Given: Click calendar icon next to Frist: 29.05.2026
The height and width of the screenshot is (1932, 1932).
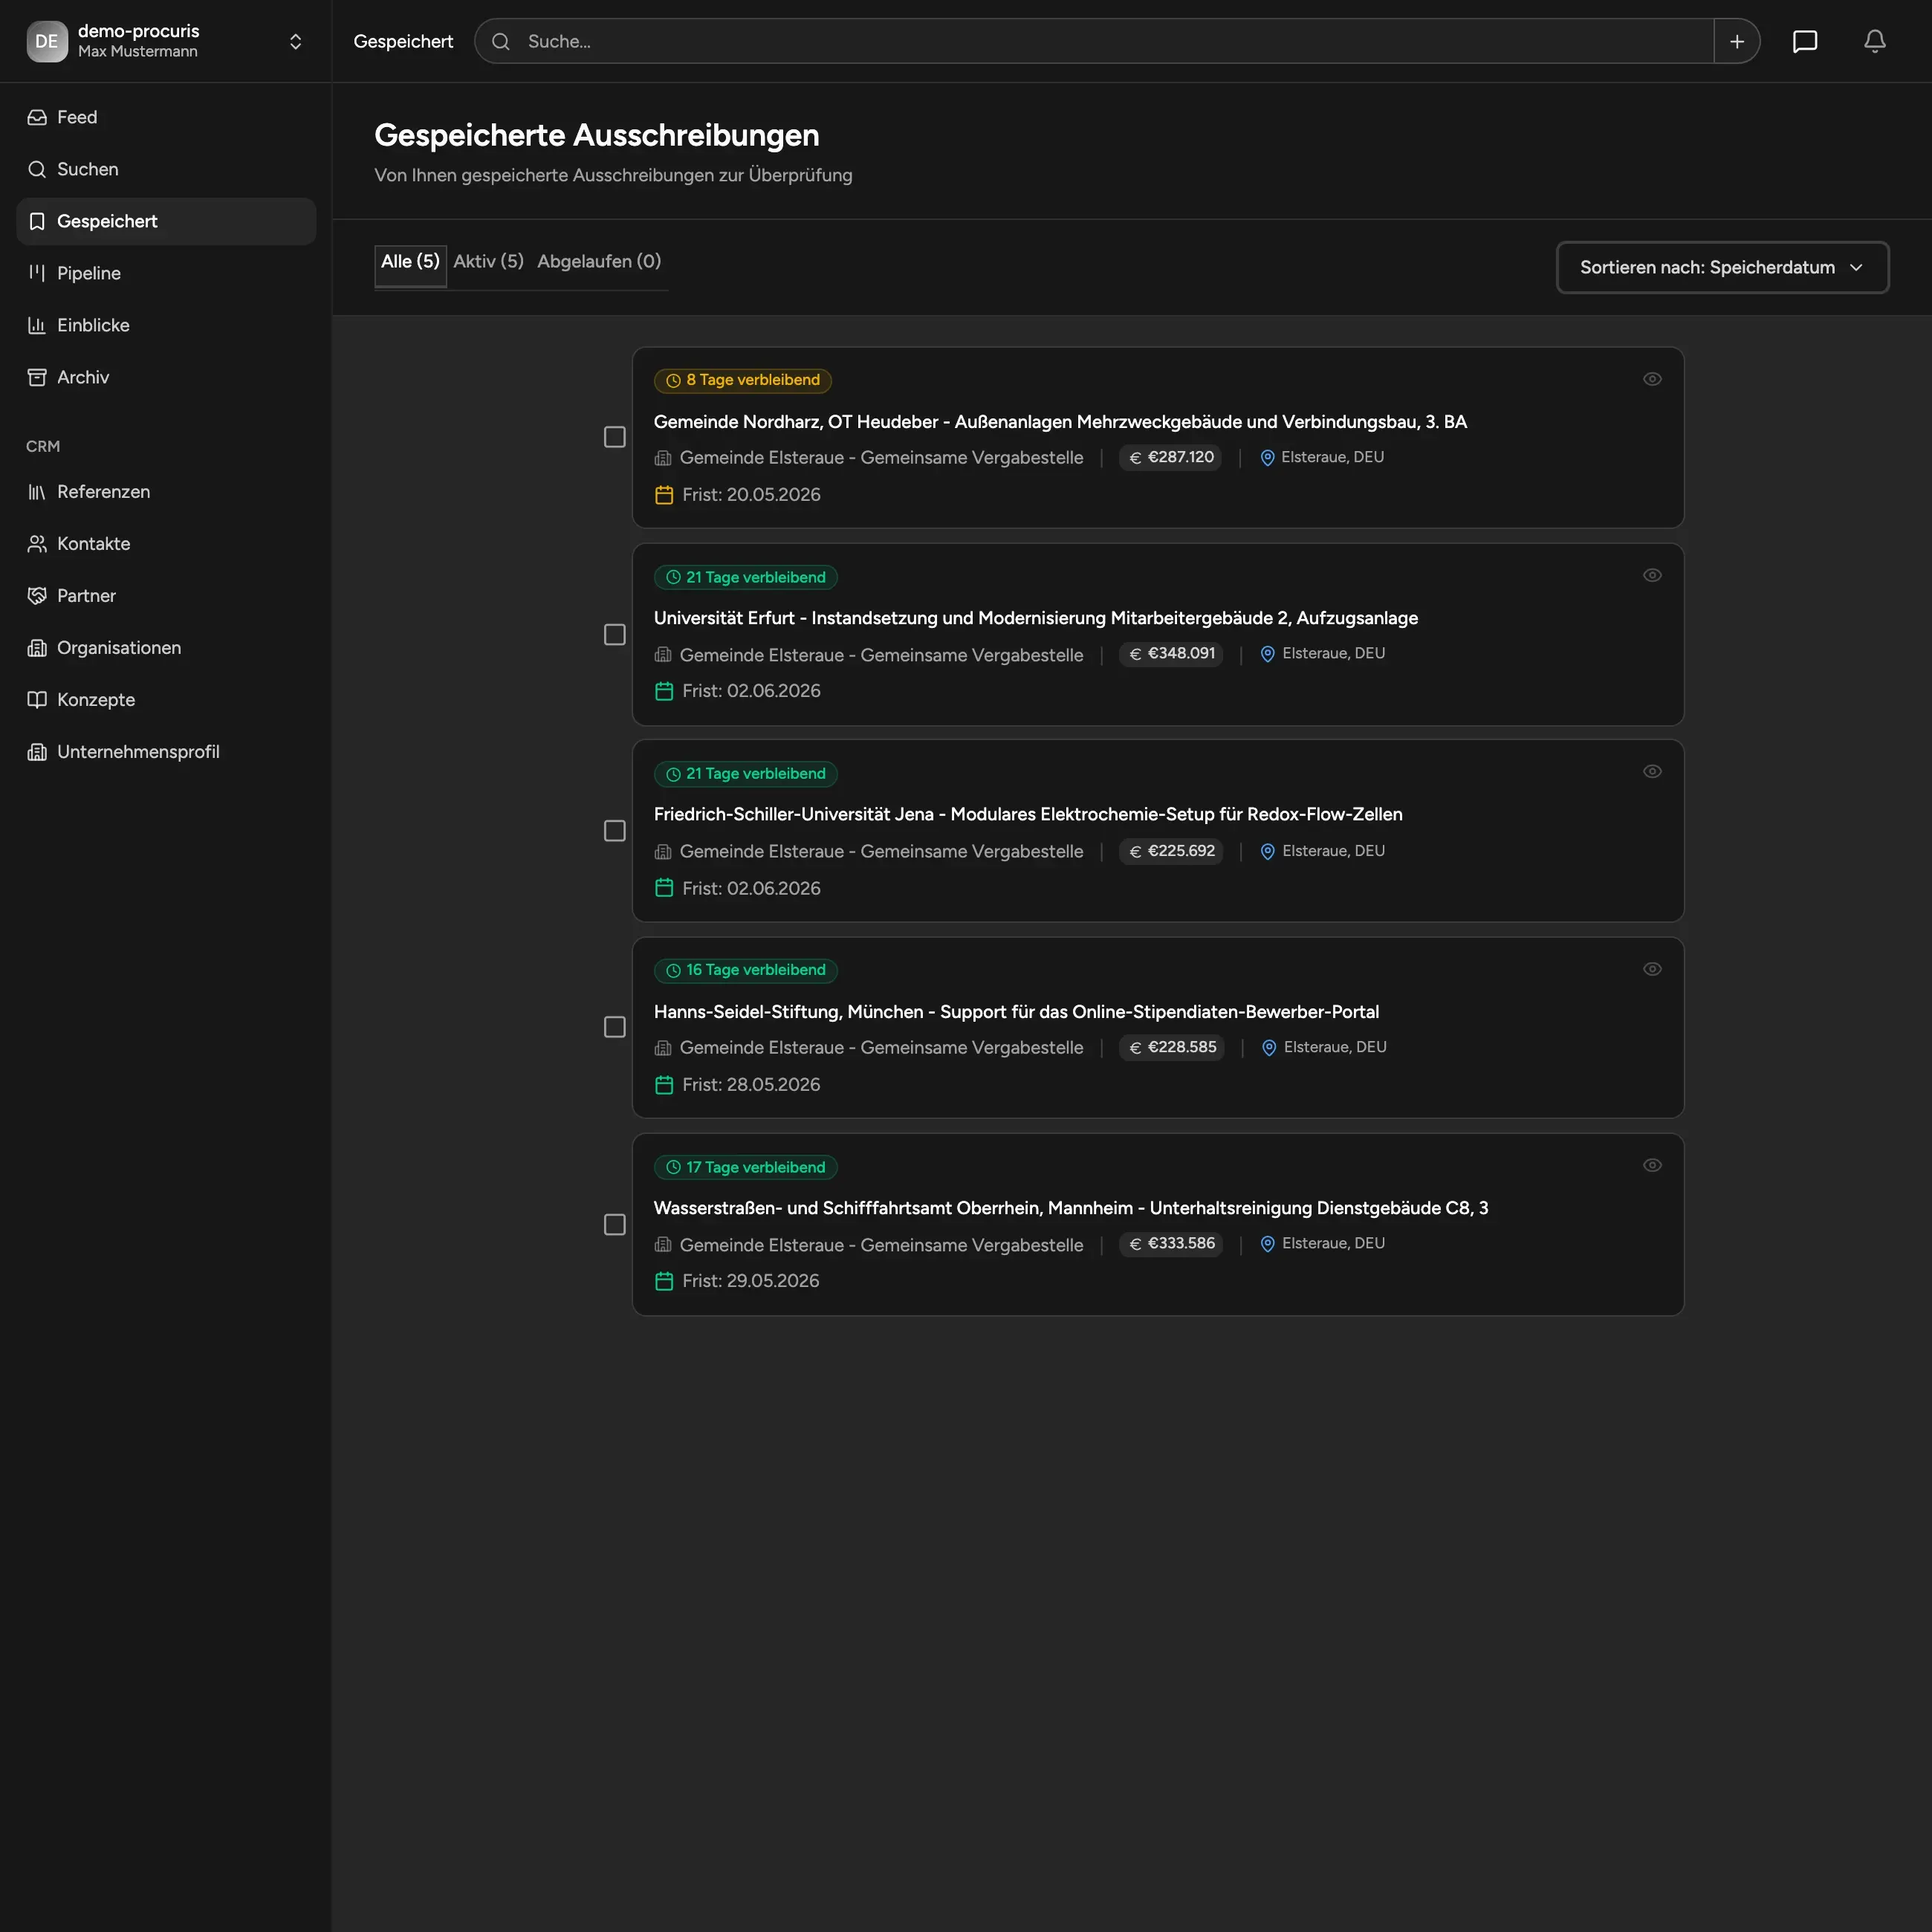Looking at the screenshot, I should (664, 1281).
